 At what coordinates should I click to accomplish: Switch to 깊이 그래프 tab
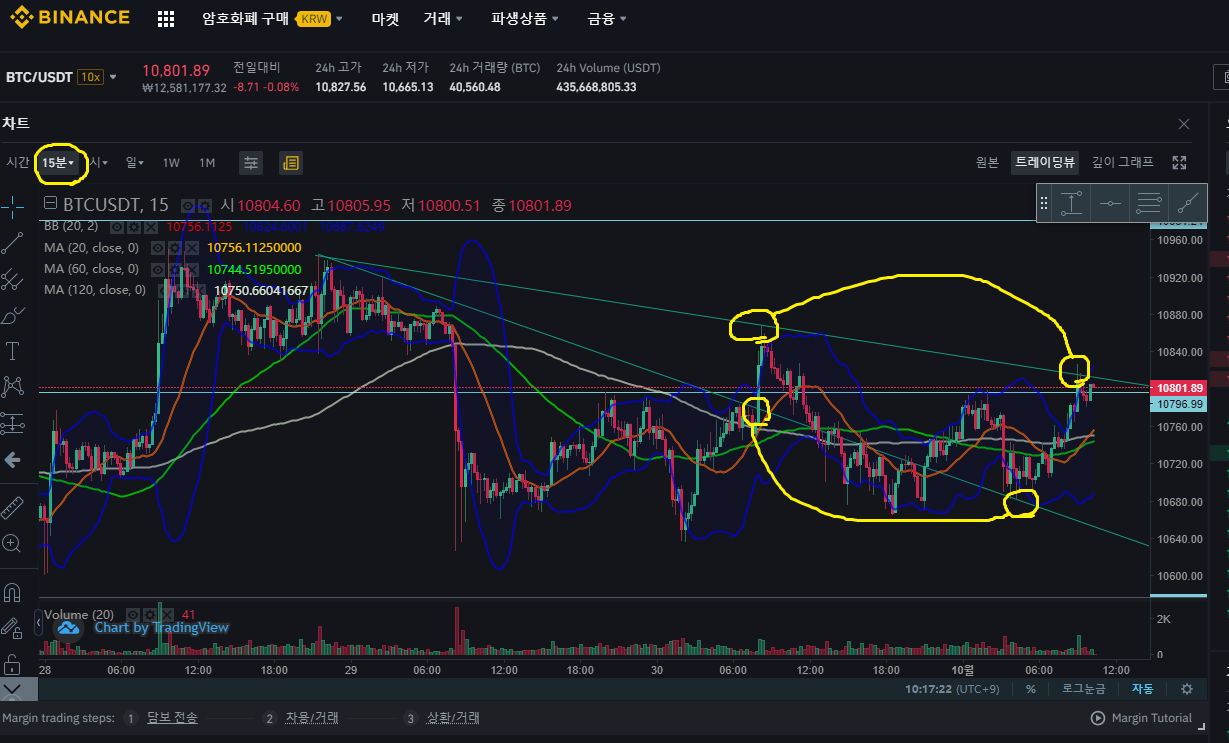[x=1122, y=162]
